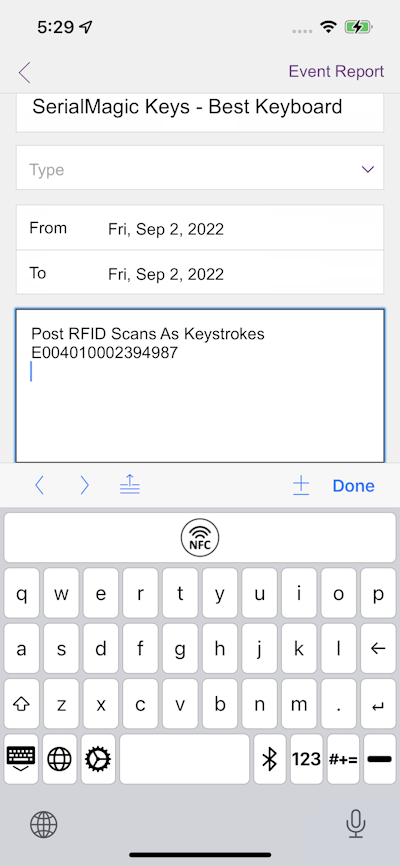Expand the Type dropdown
Screen dimensions: 400x866
(200, 169)
